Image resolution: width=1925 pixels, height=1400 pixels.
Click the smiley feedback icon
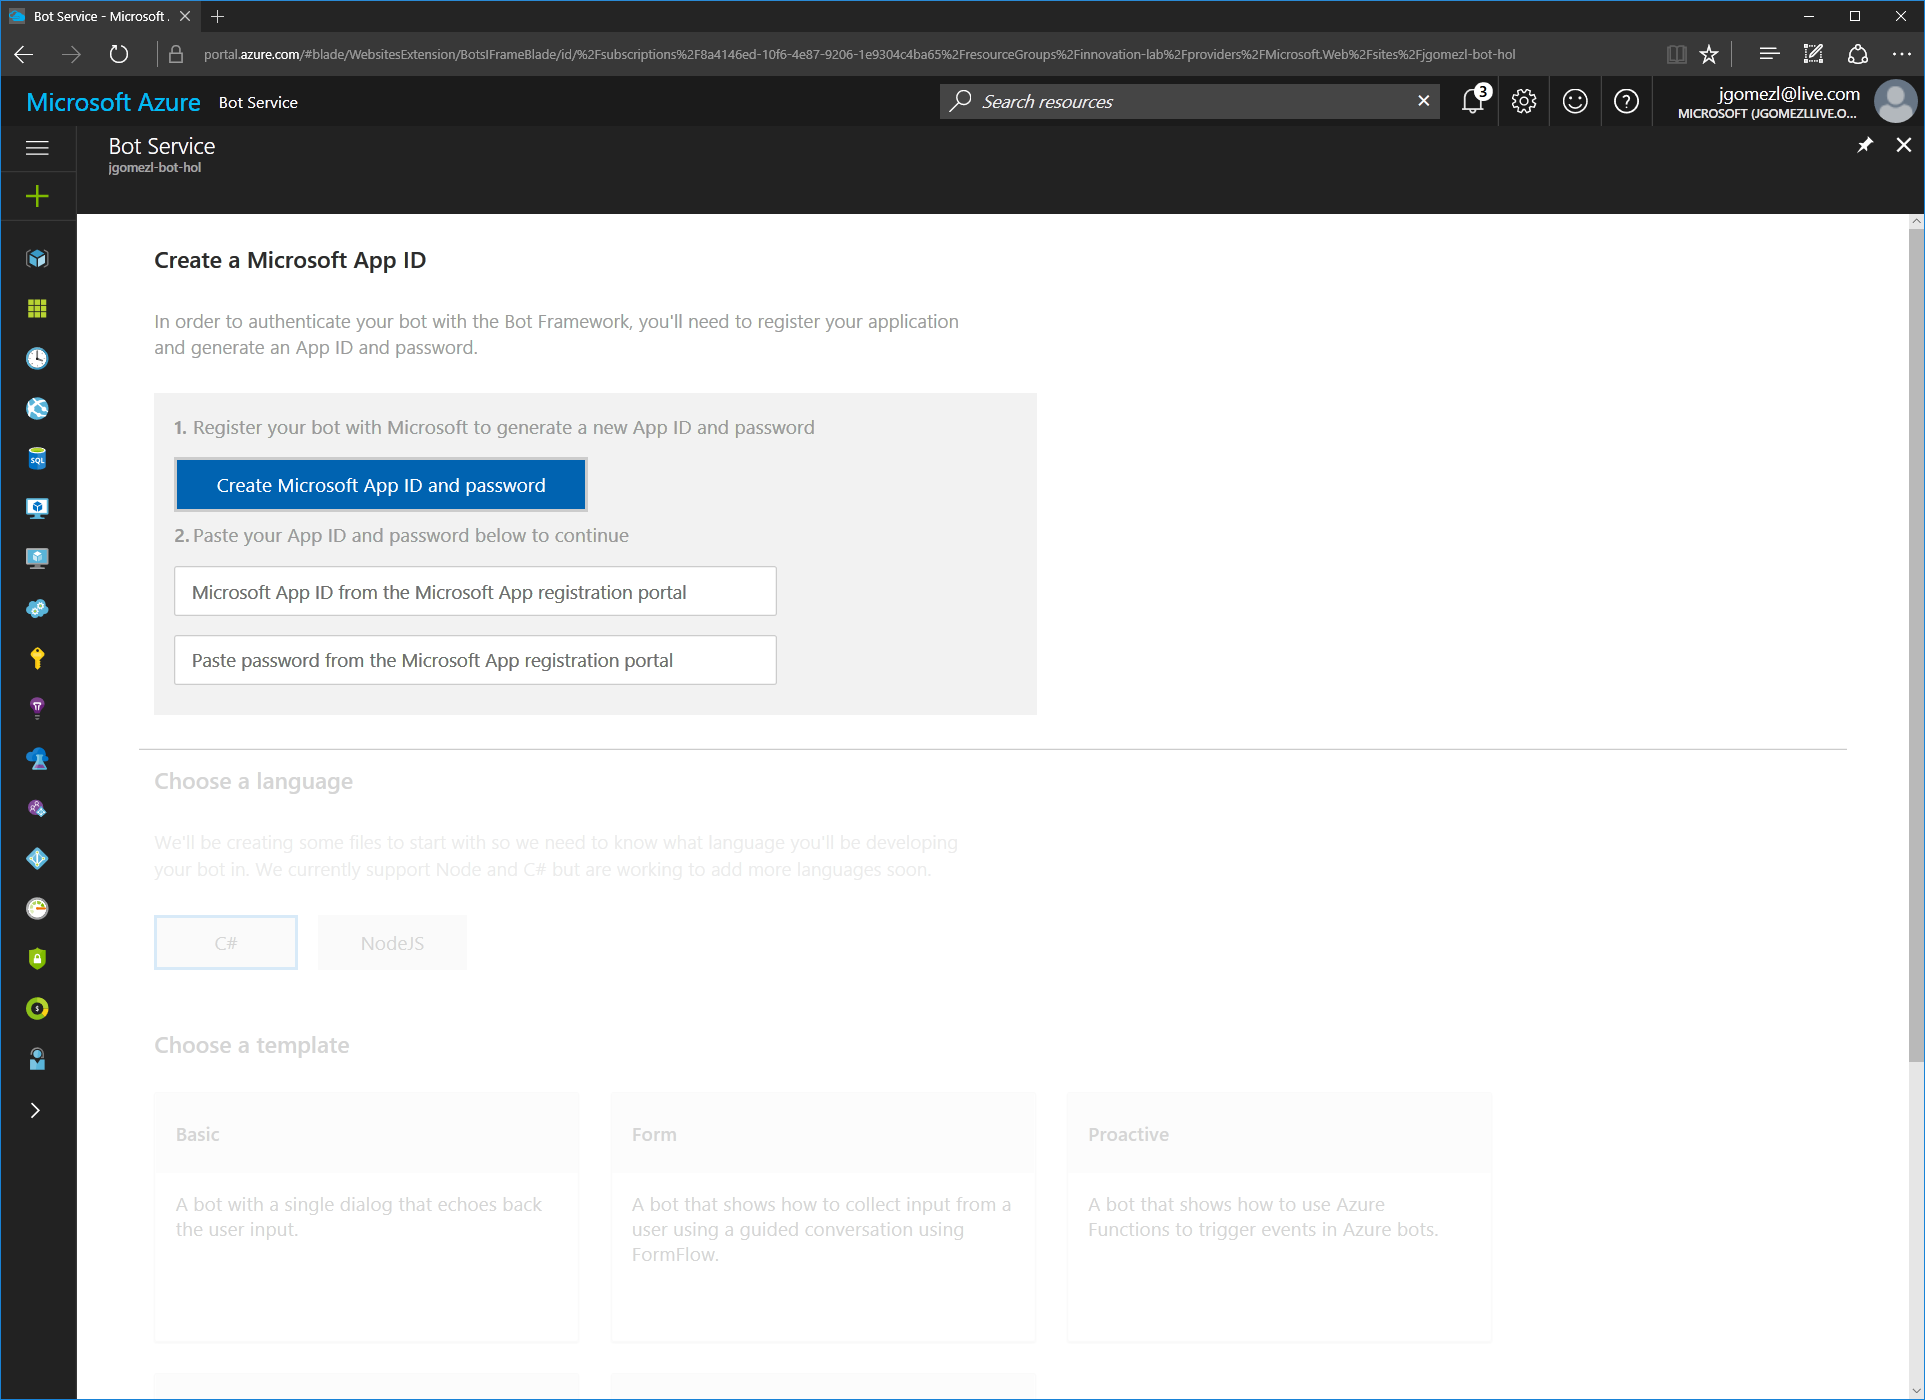coord(1575,100)
